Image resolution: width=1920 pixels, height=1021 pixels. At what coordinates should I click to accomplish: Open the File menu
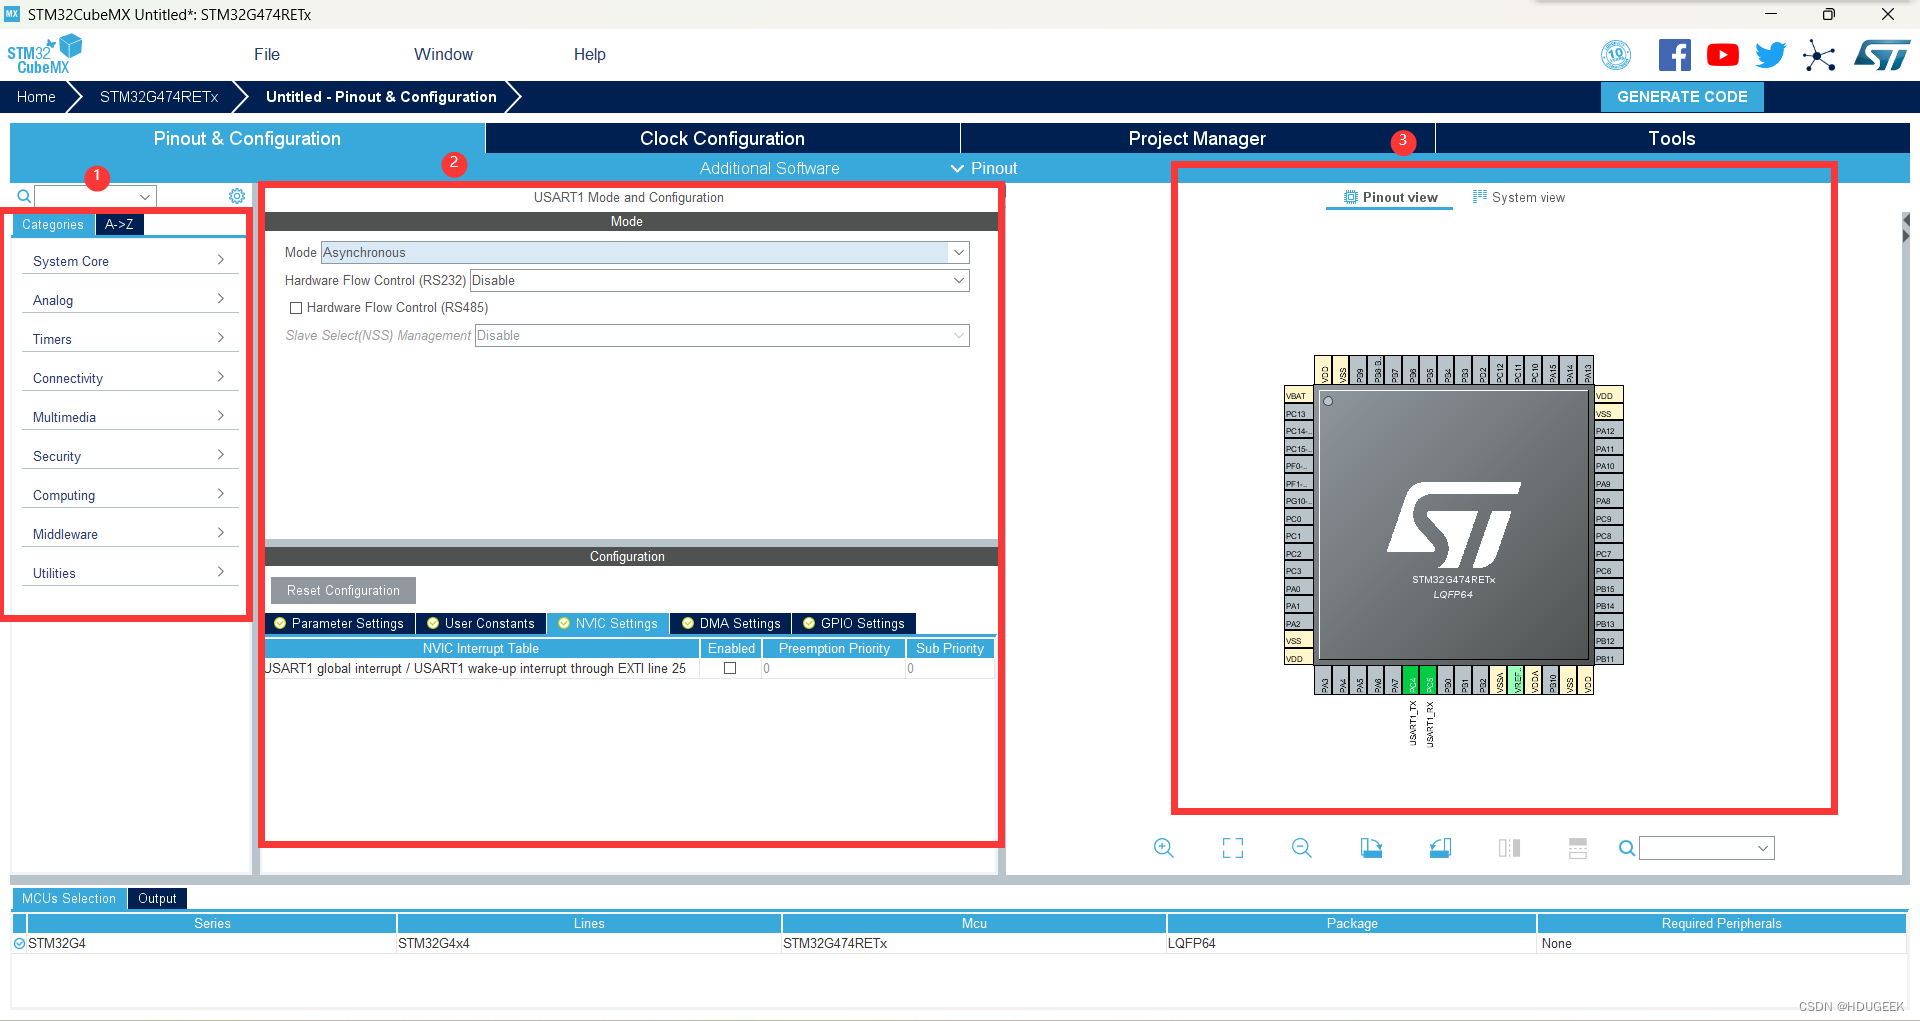267,54
